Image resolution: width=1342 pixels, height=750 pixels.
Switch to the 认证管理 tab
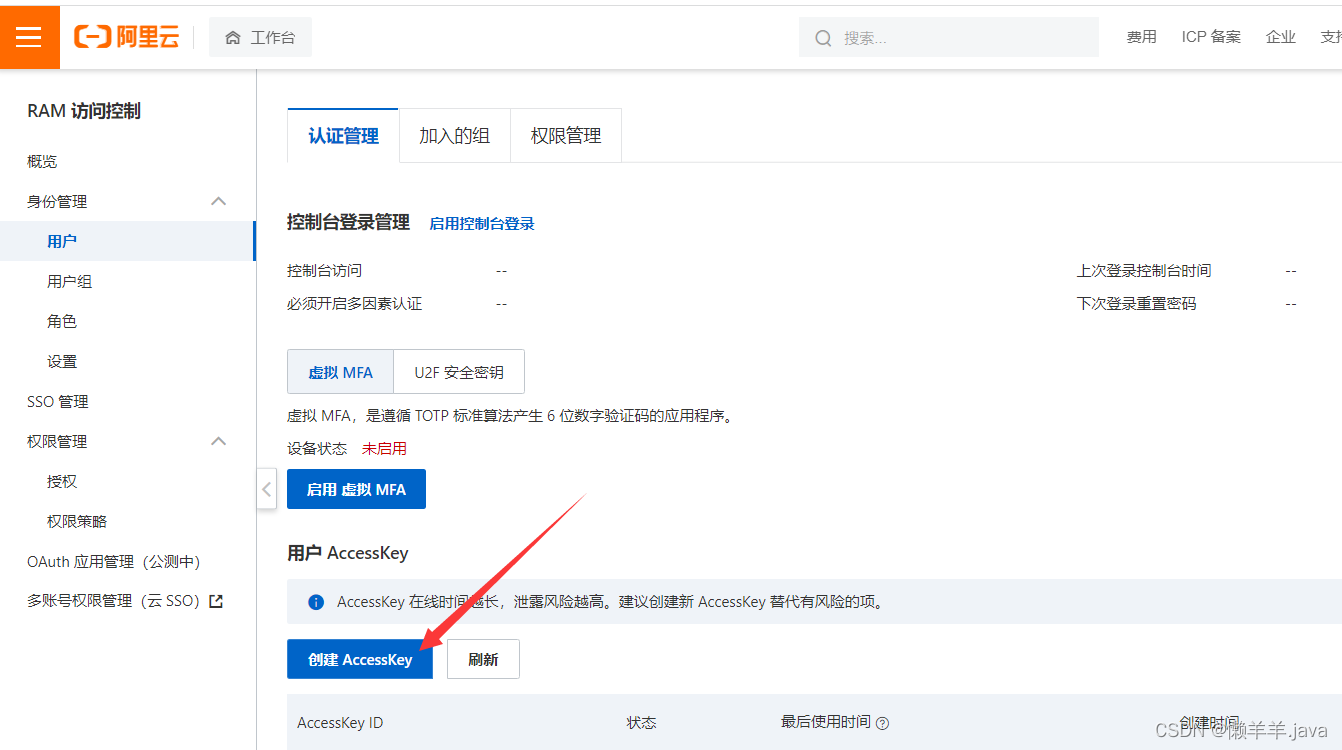(x=343, y=136)
